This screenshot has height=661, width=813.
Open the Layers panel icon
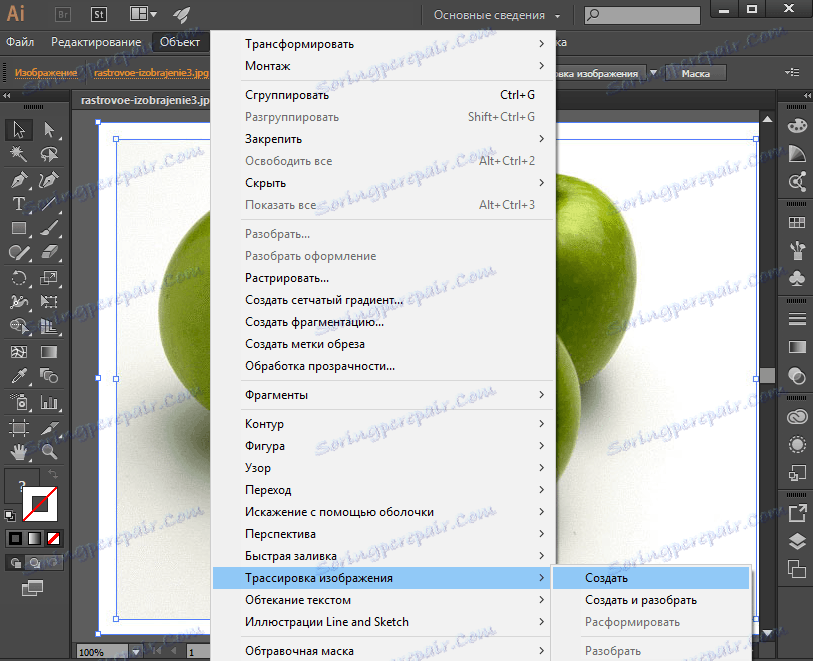pos(797,541)
